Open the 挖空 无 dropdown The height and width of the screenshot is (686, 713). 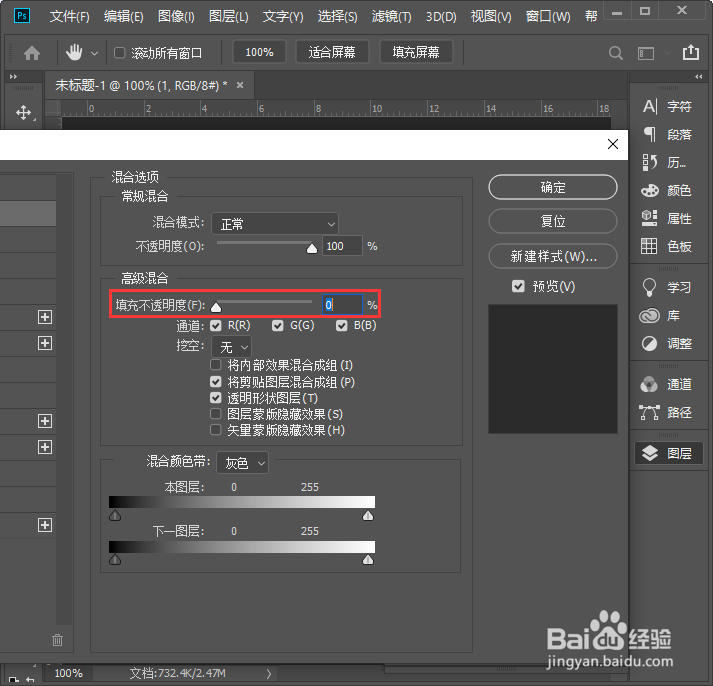point(231,347)
